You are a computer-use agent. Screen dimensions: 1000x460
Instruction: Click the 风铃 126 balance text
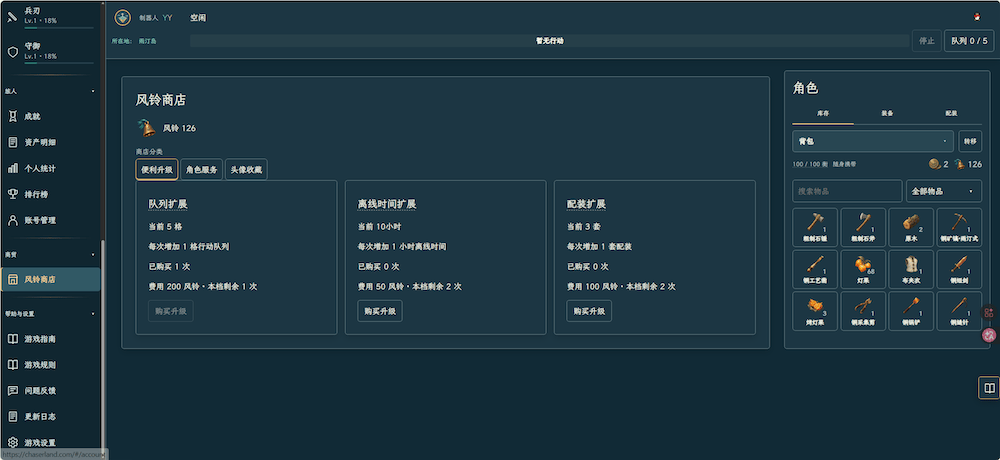[179, 128]
